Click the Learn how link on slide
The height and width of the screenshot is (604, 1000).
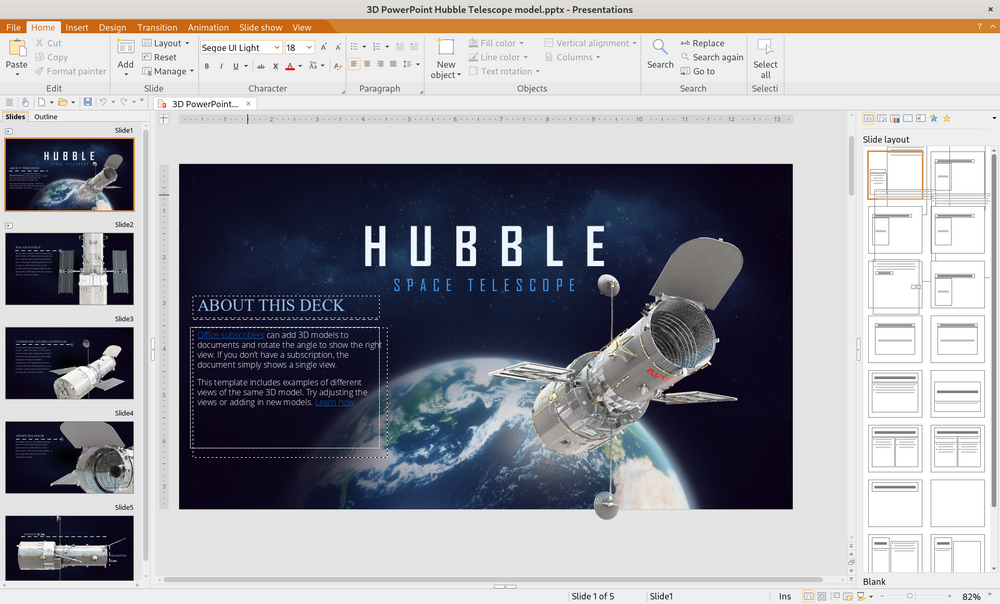pyautogui.click(x=334, y=402)
